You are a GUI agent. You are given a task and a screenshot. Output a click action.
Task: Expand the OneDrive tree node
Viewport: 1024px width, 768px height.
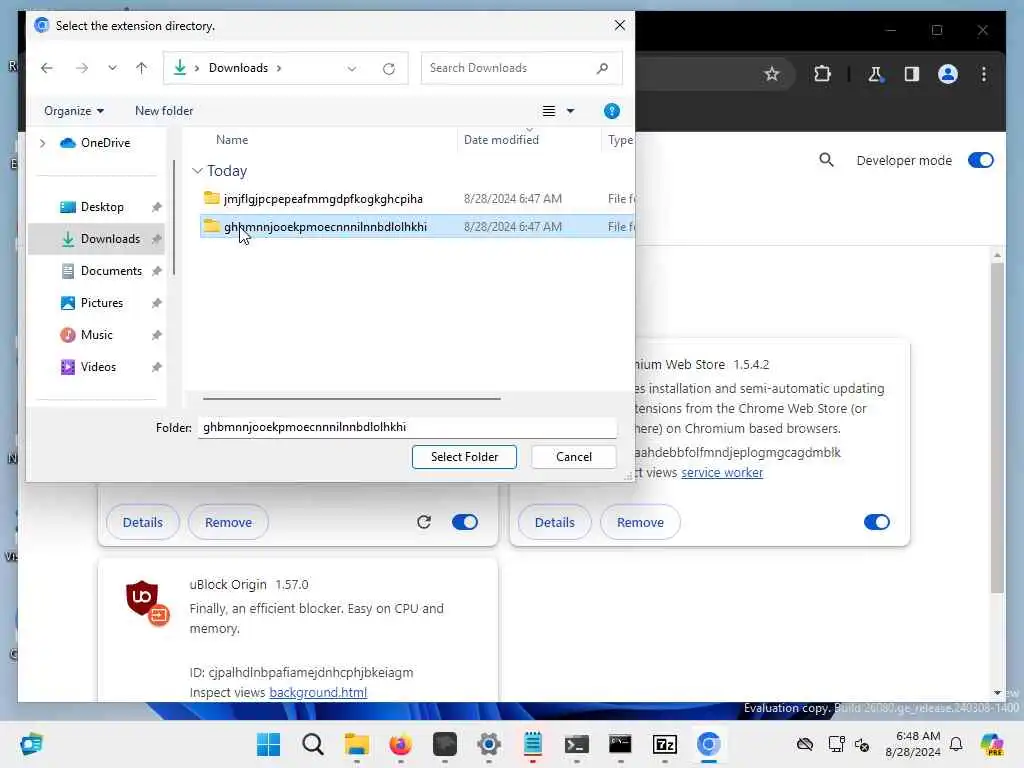pyautogui.click(x=42, y=143)
